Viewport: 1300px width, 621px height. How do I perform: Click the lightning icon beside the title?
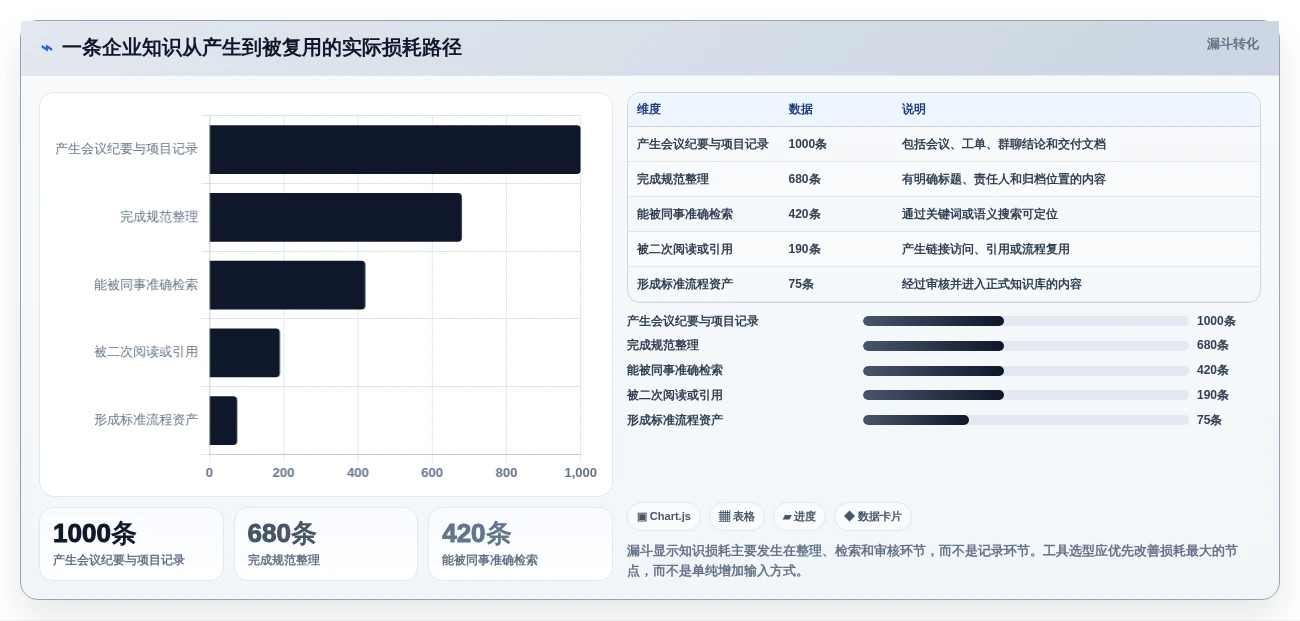coord(47,47)
